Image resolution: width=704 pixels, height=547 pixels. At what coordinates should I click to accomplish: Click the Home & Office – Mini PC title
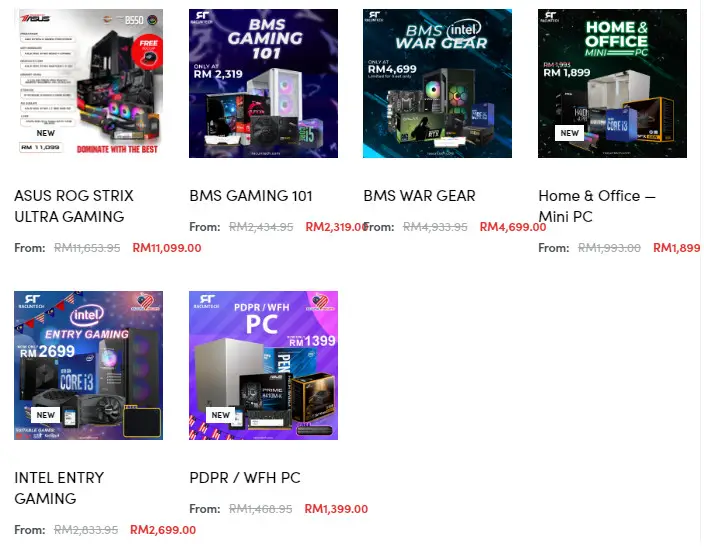(x=597, y=206)
